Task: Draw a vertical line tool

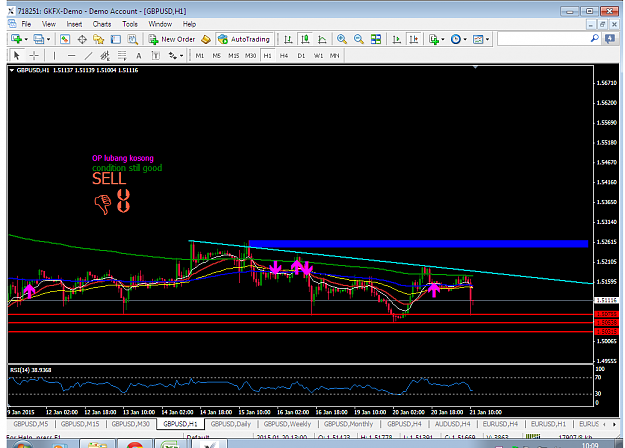Action: pyautogui.click(x=54, y=56)
